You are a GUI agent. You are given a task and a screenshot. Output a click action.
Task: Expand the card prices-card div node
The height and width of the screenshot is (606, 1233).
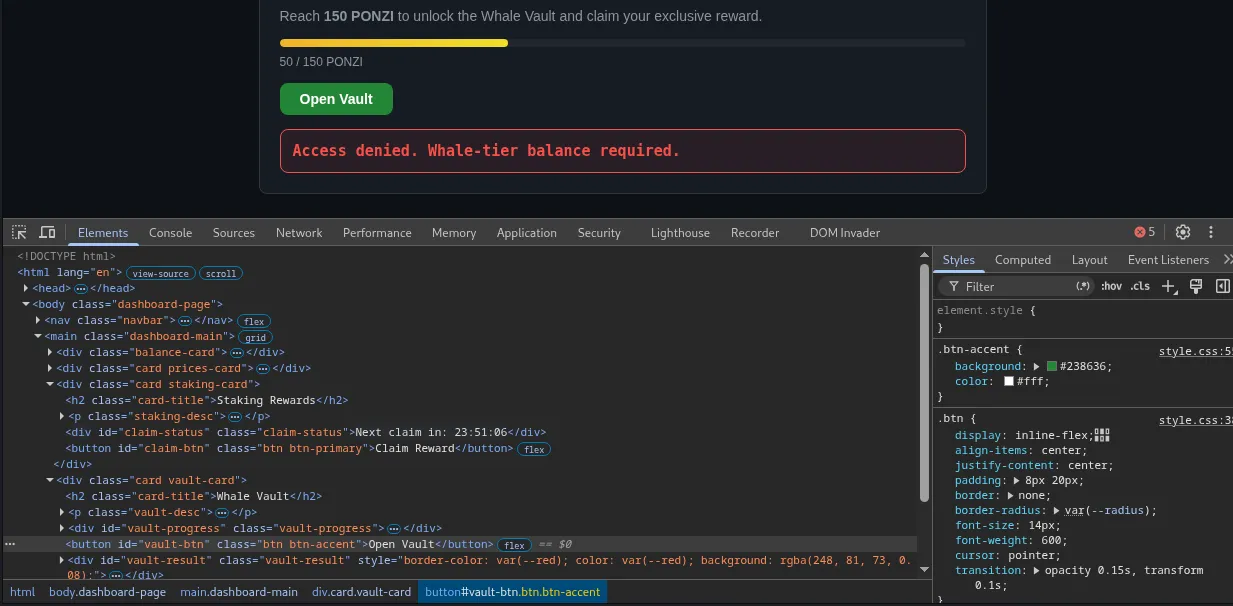50,368
